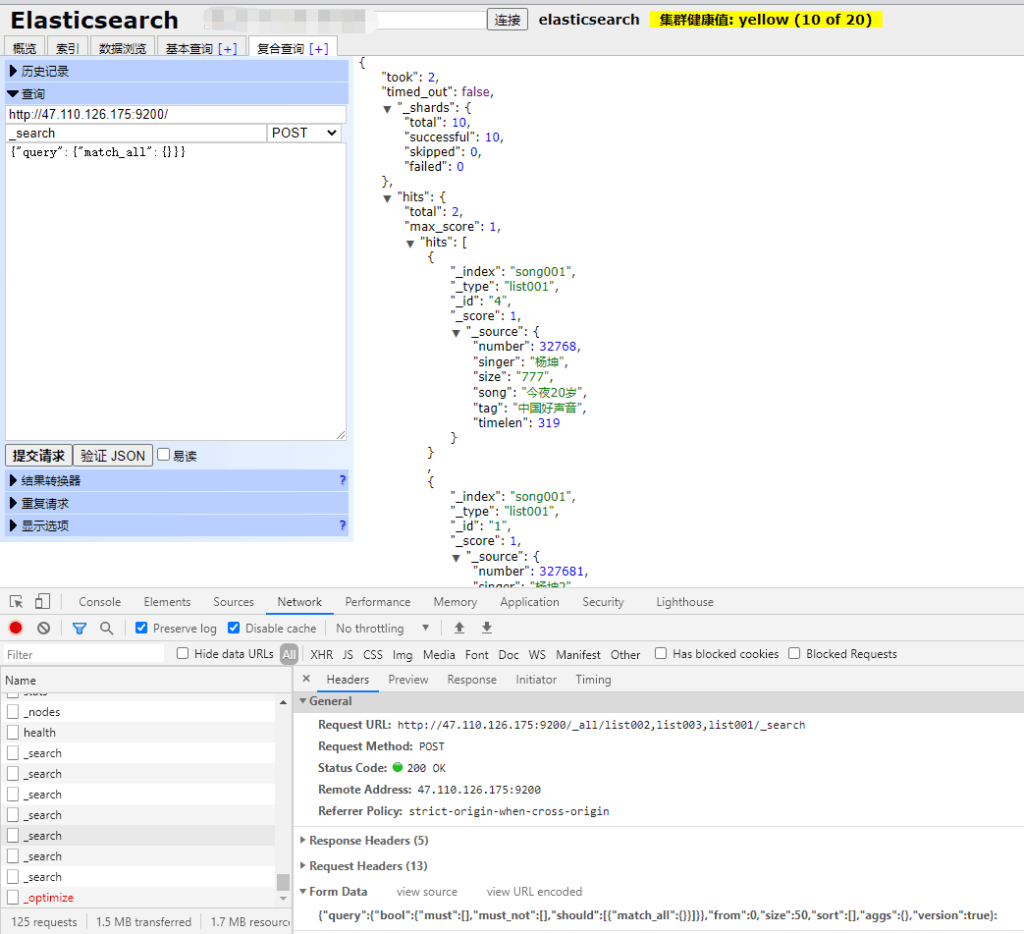This screenshot has width=1024, height=934.
Task: Click the view source link under Form Data
Action: pyautogui.click(x=427, y=891)
